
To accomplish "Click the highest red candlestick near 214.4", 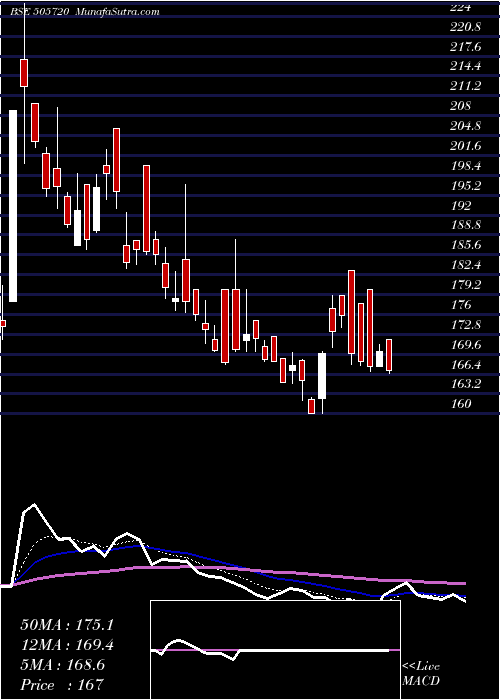I will (24, 73).
